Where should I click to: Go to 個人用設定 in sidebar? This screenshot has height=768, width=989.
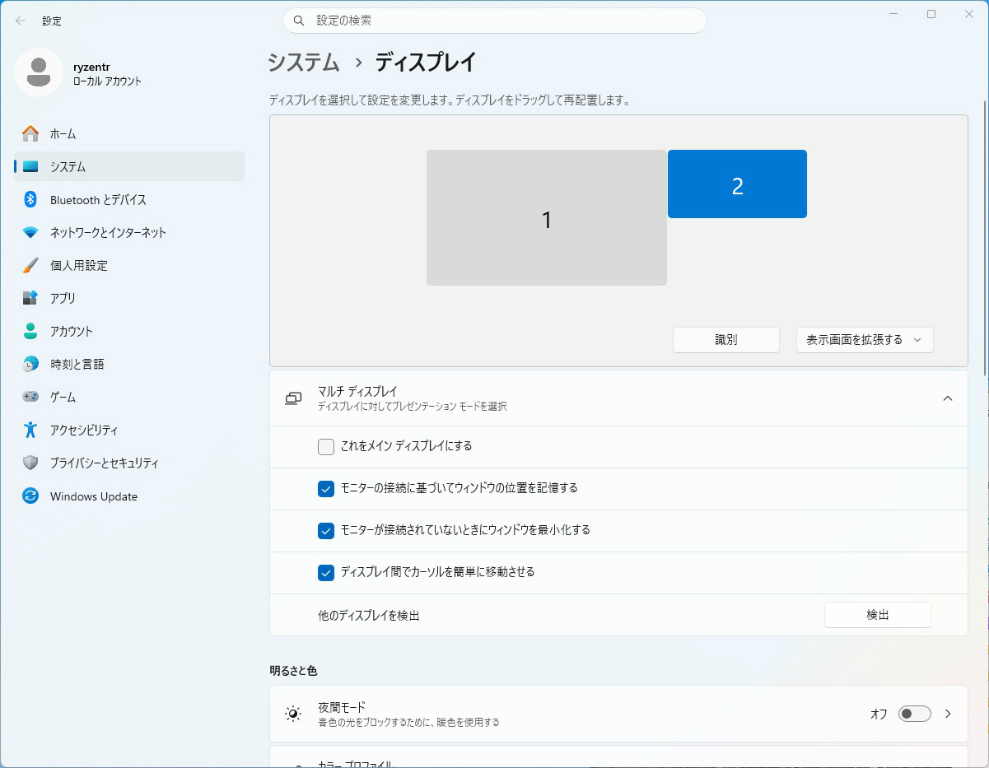[x=129, y=265]
